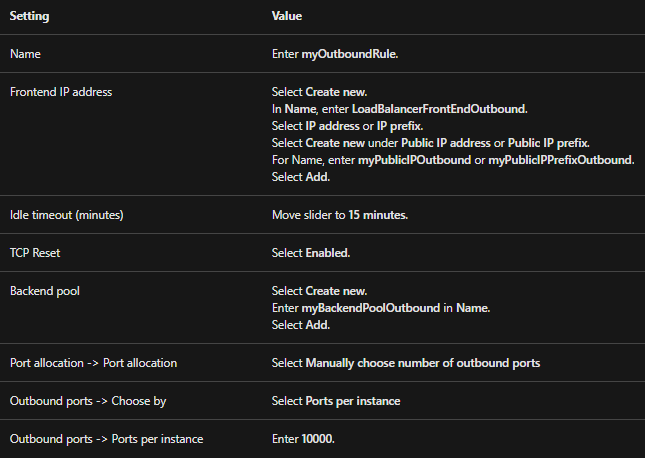Click myPublicIPOutbound name text
645x458 pixels.
pyautogui.click(x=414, y=160)
